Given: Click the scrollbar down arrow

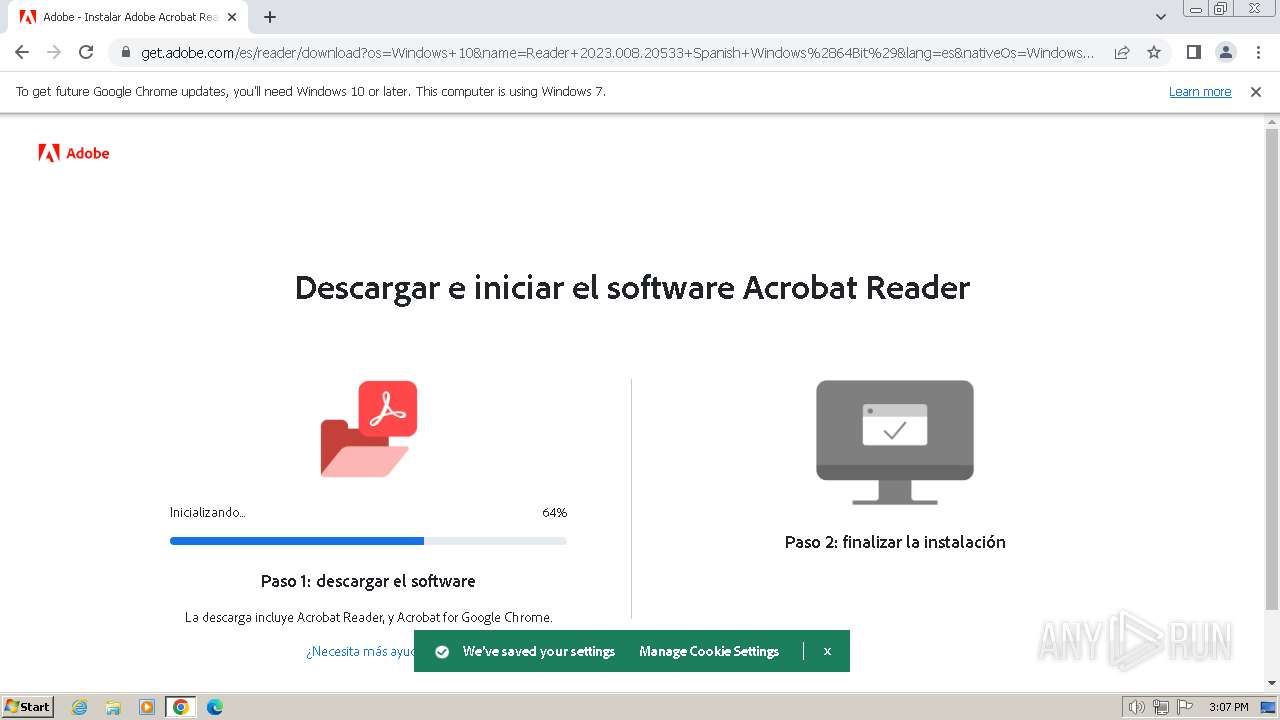Looking at the screenshot, I should [x=1272, y=683].
